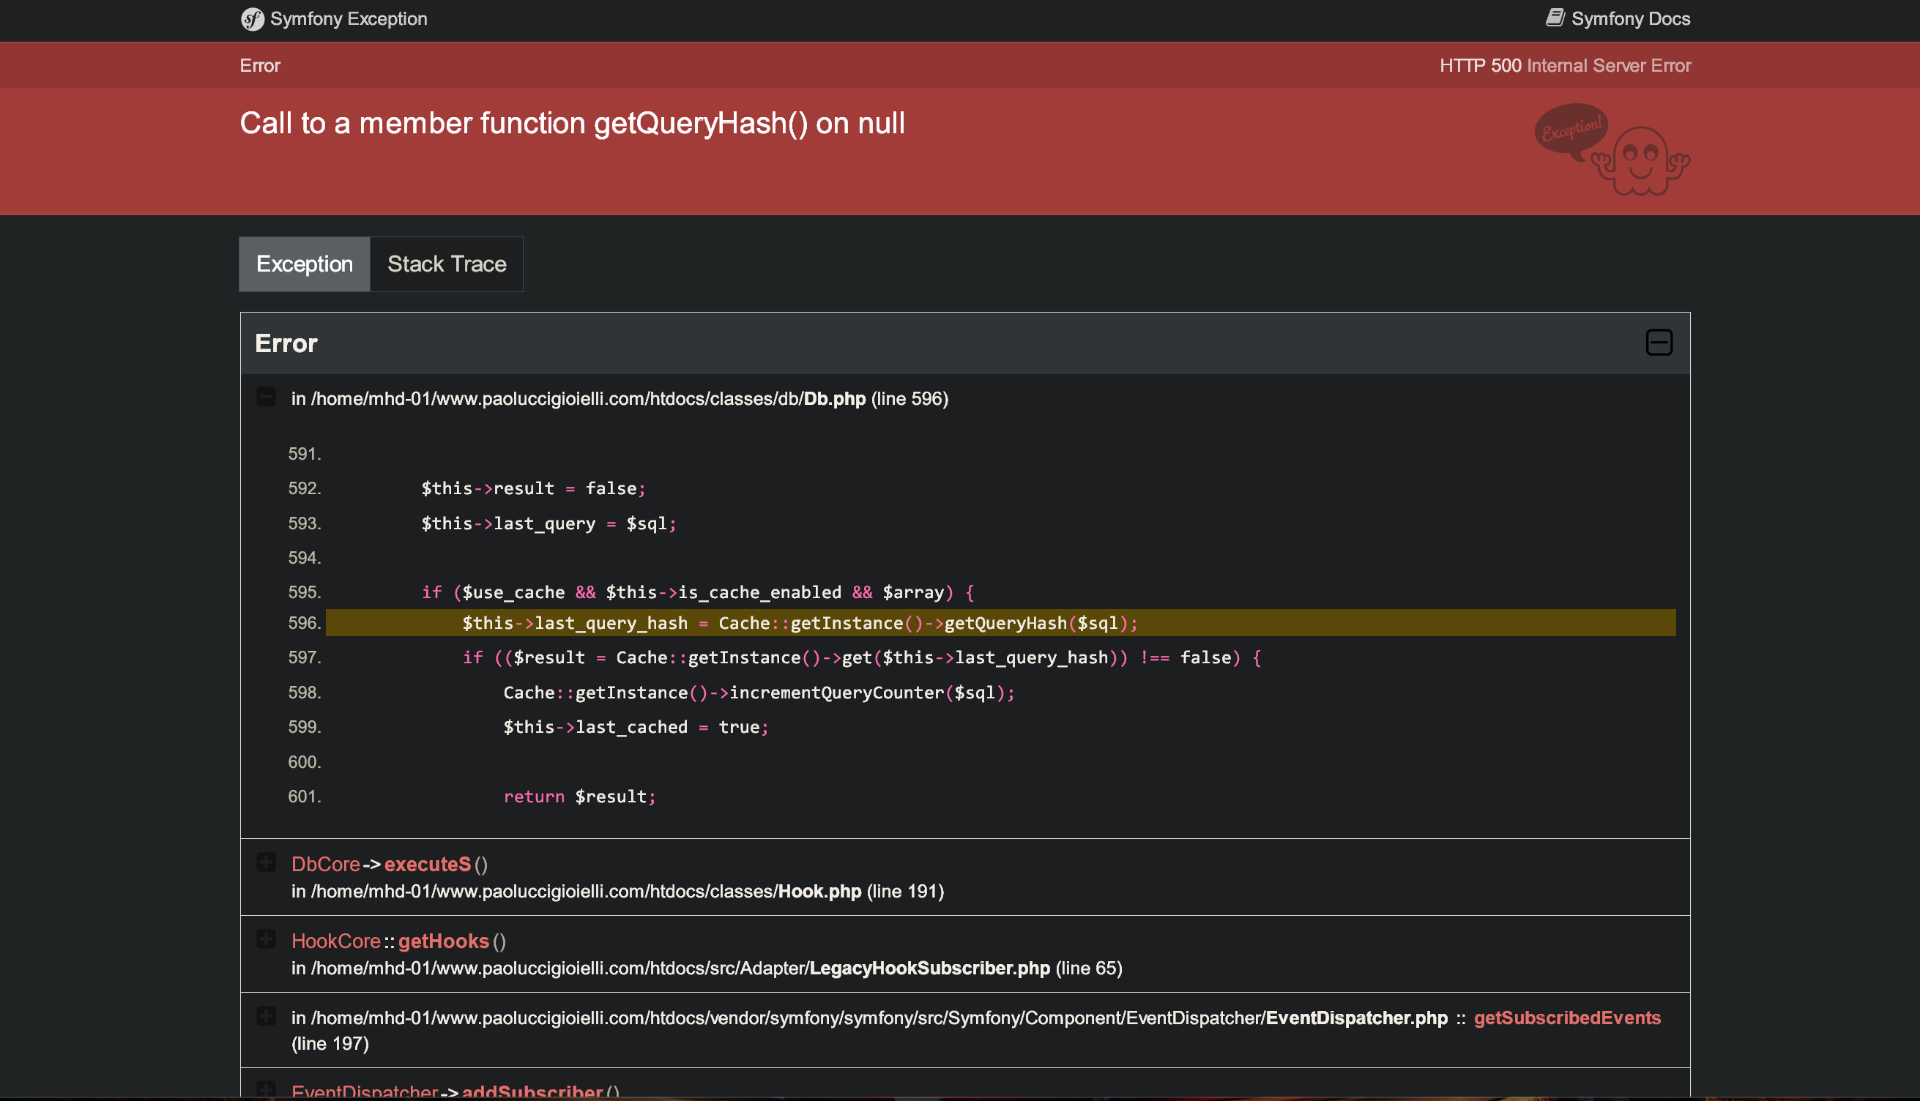Click the getSubscribedEvents method name
The width and height of the screenshot is (1920, 1101).
pos(1567,1018)
